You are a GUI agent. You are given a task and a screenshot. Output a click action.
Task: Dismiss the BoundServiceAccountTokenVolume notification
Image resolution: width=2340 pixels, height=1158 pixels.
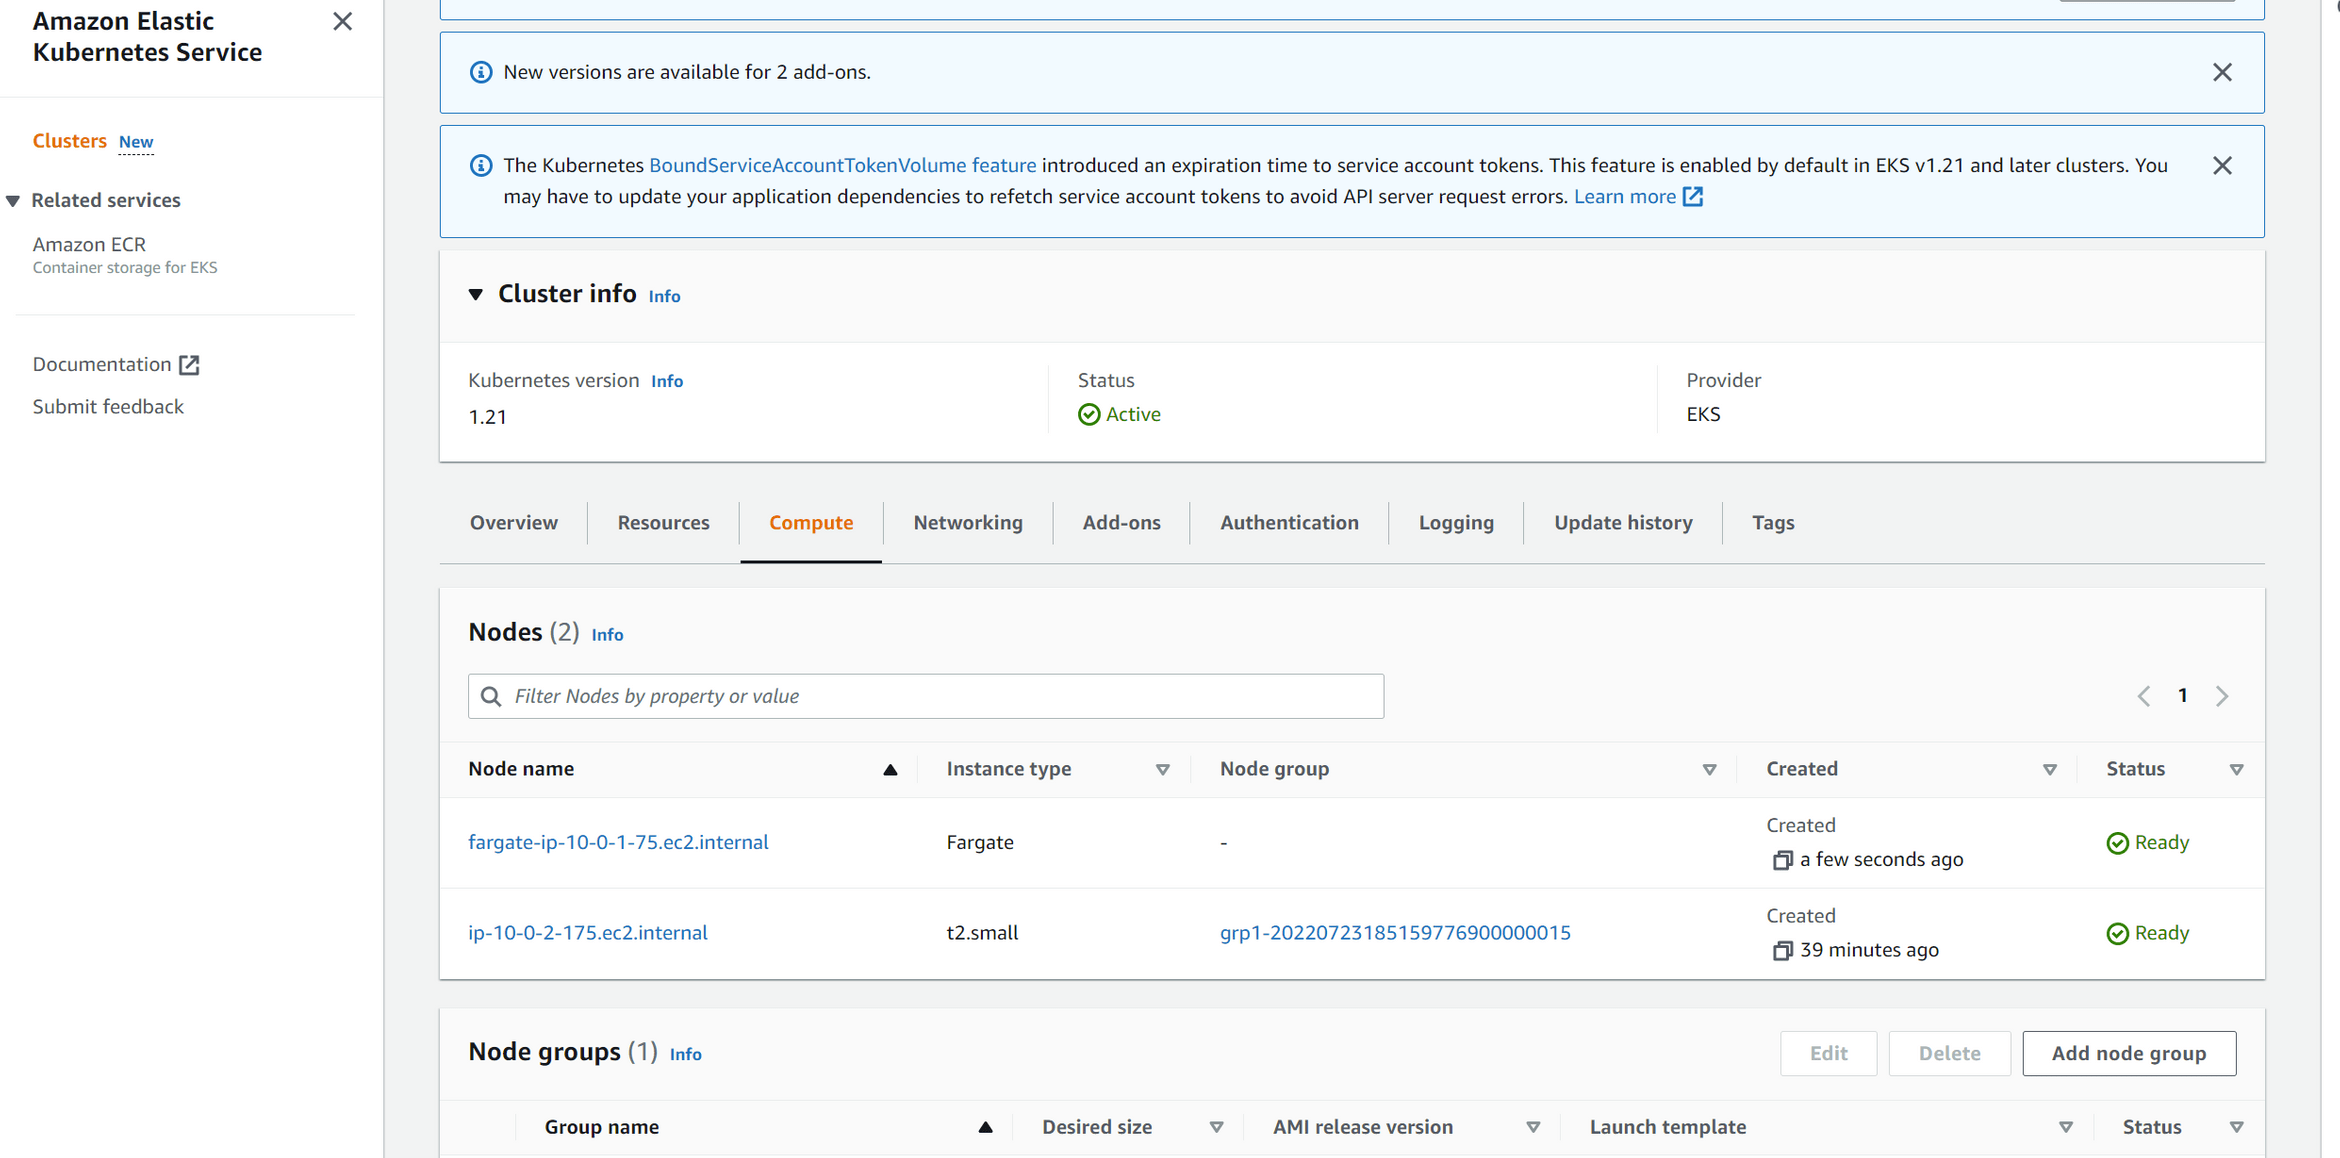tap(2222, 166)
